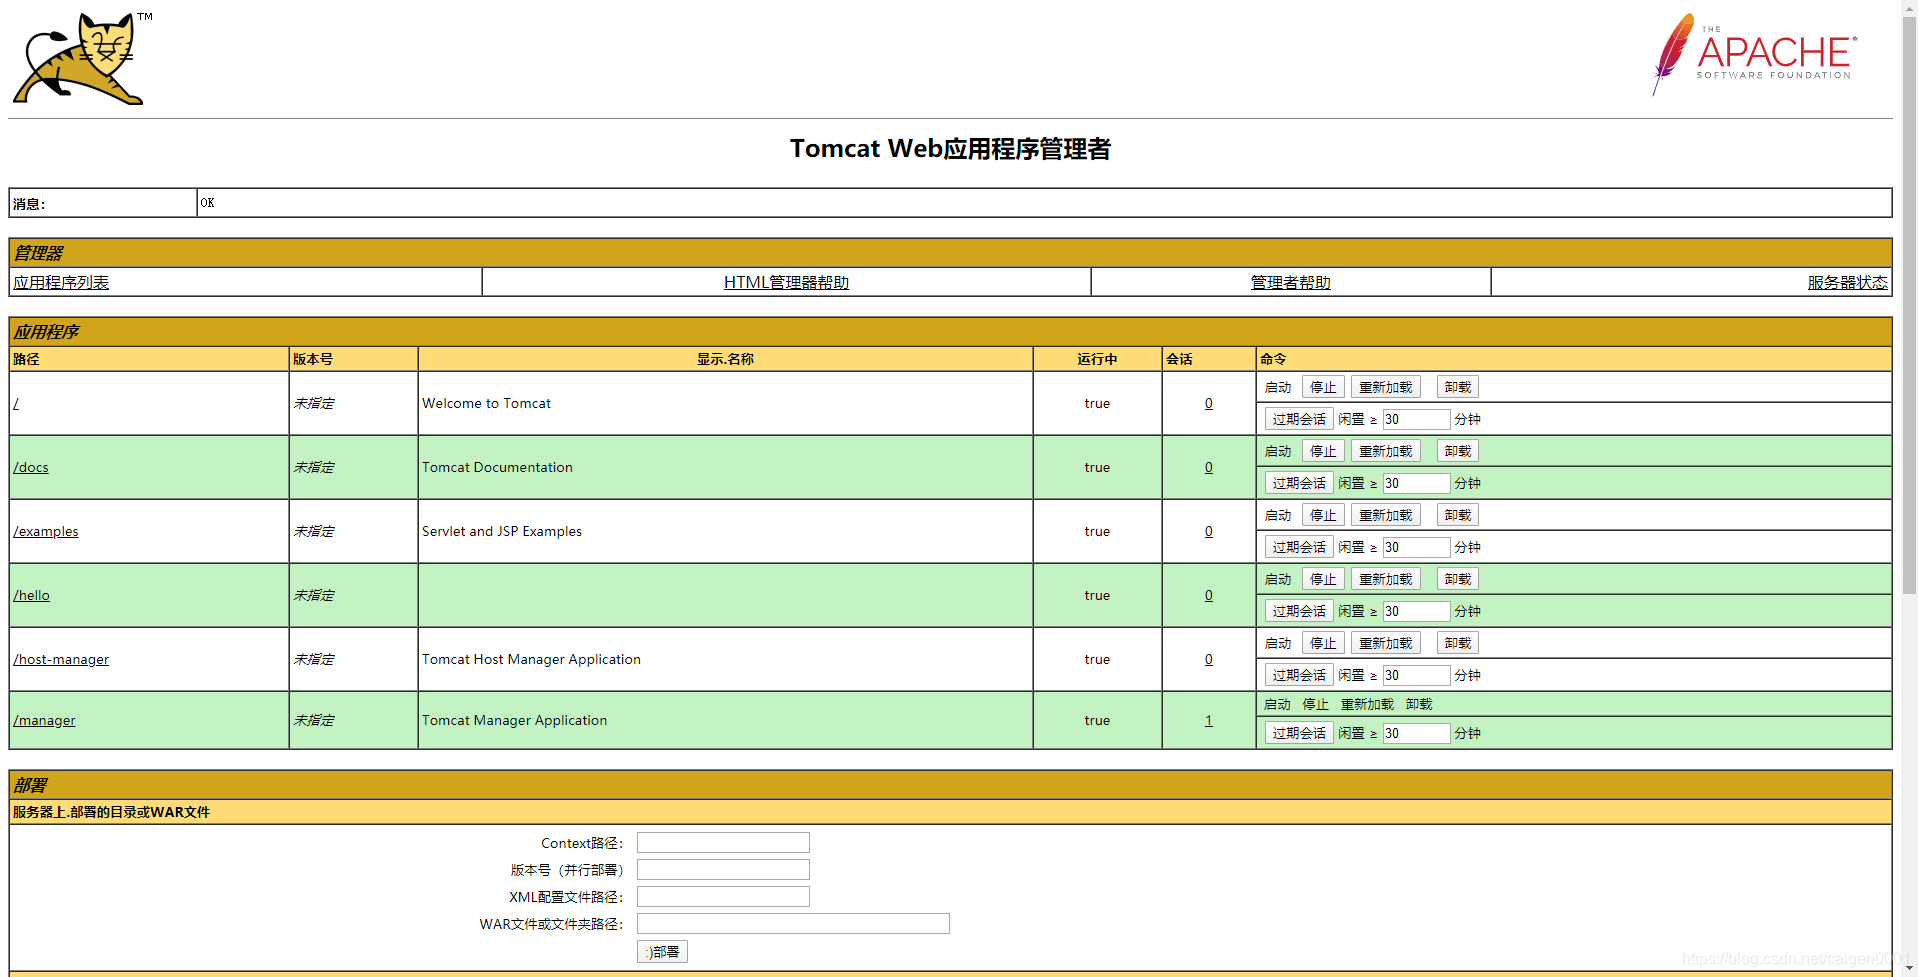Click the 版本号 (并行部署) input field
Viewport: 1918px width, 977px height.
click(723, 870)
